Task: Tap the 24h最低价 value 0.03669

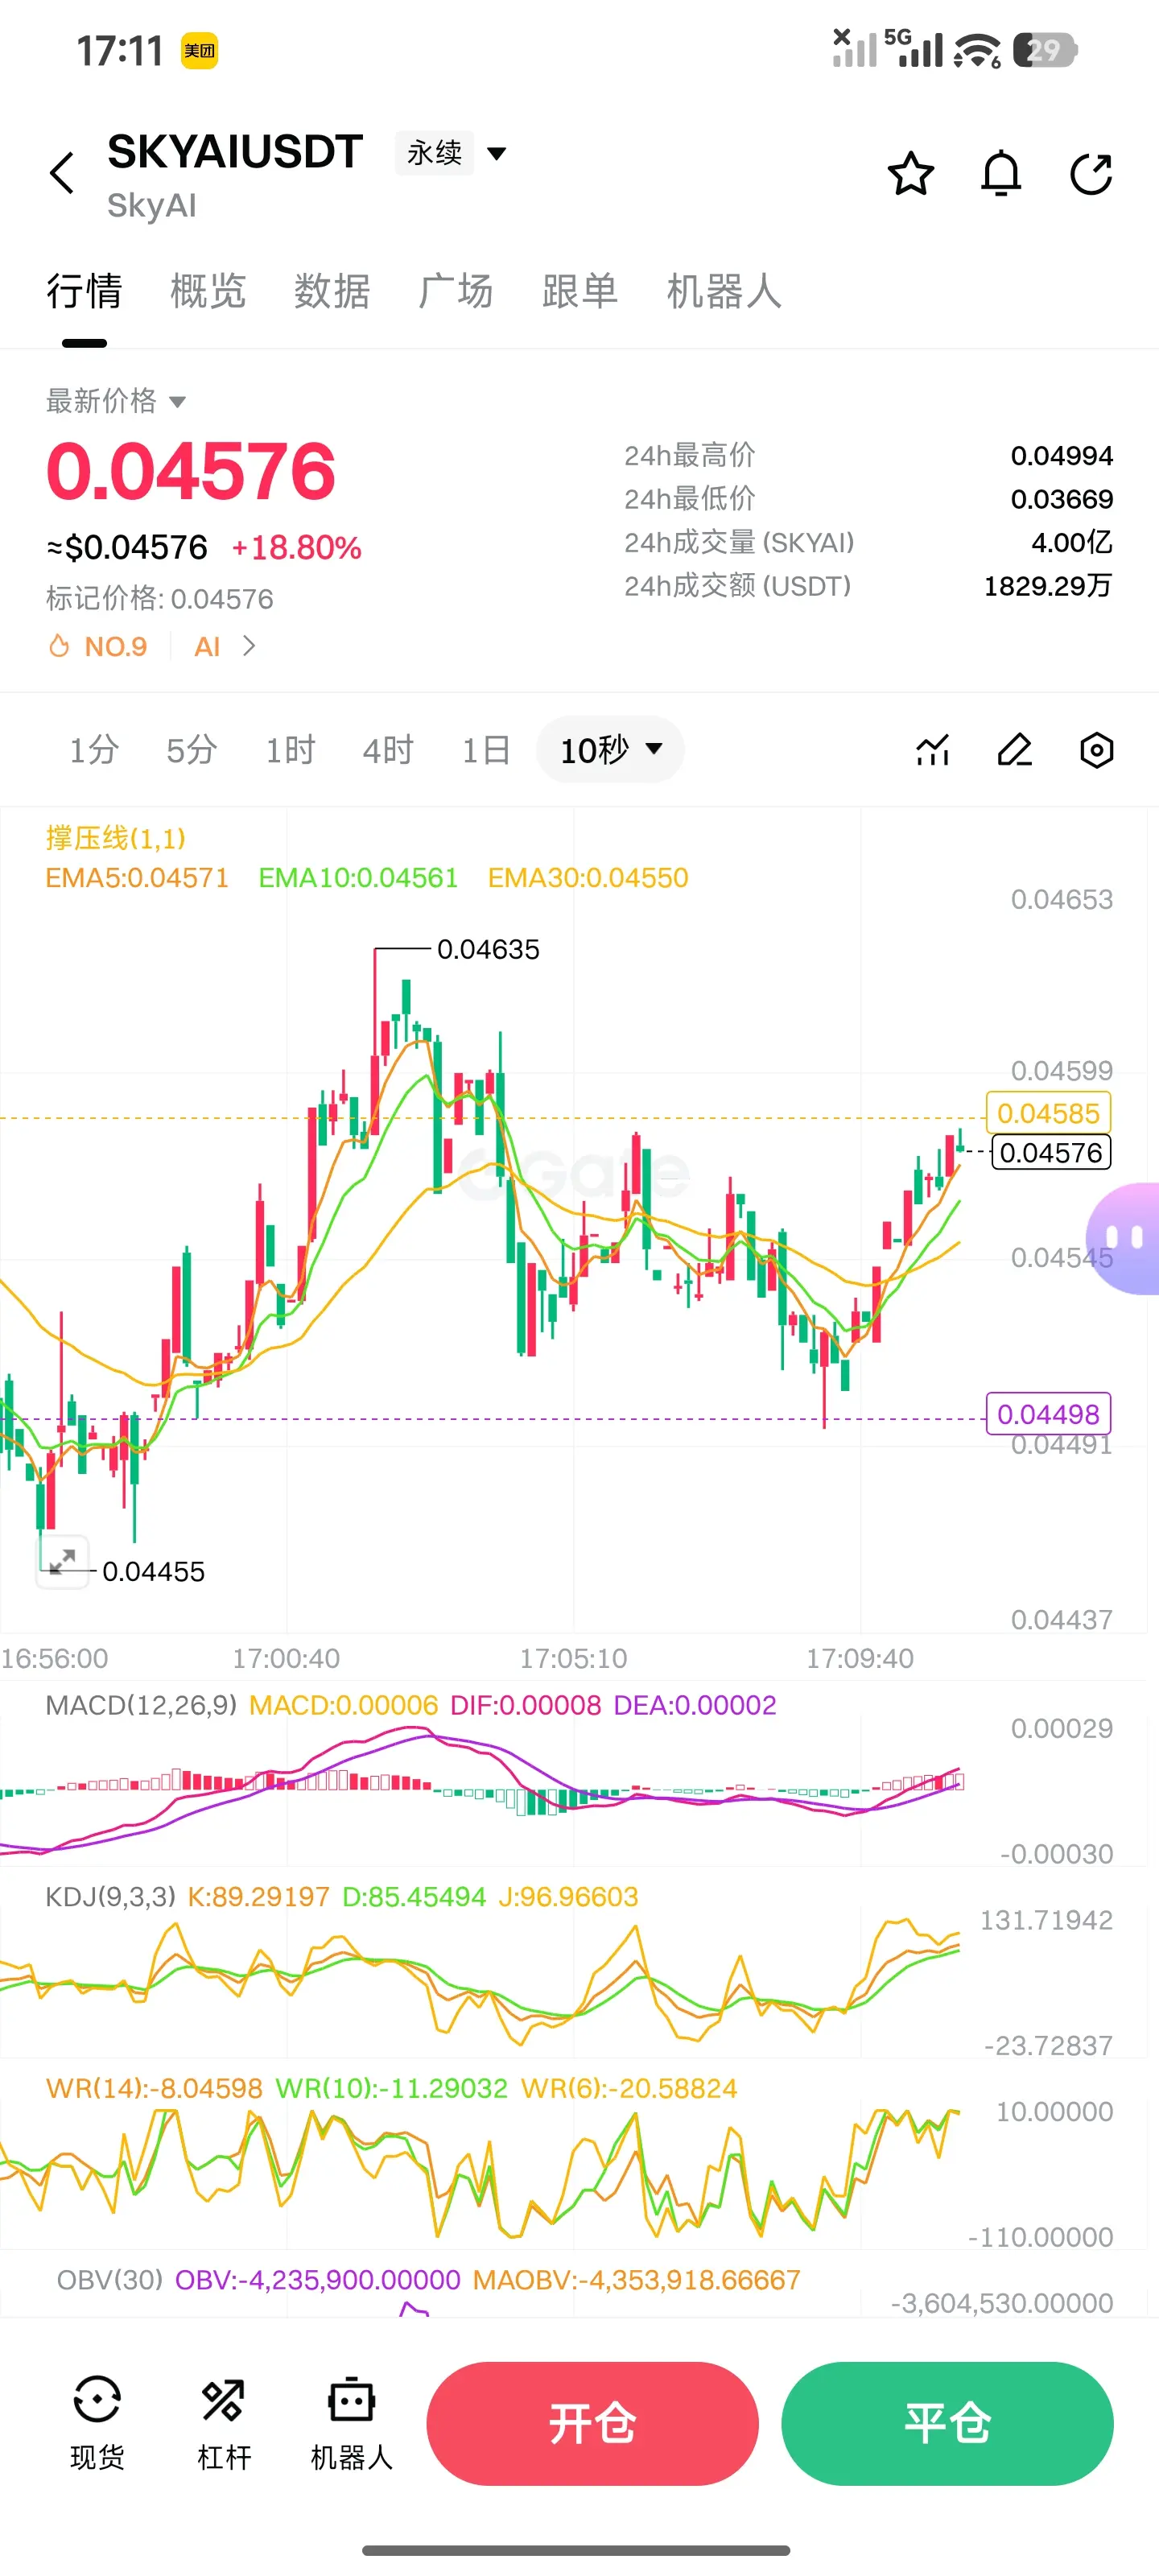Action: pos(1062,499)
